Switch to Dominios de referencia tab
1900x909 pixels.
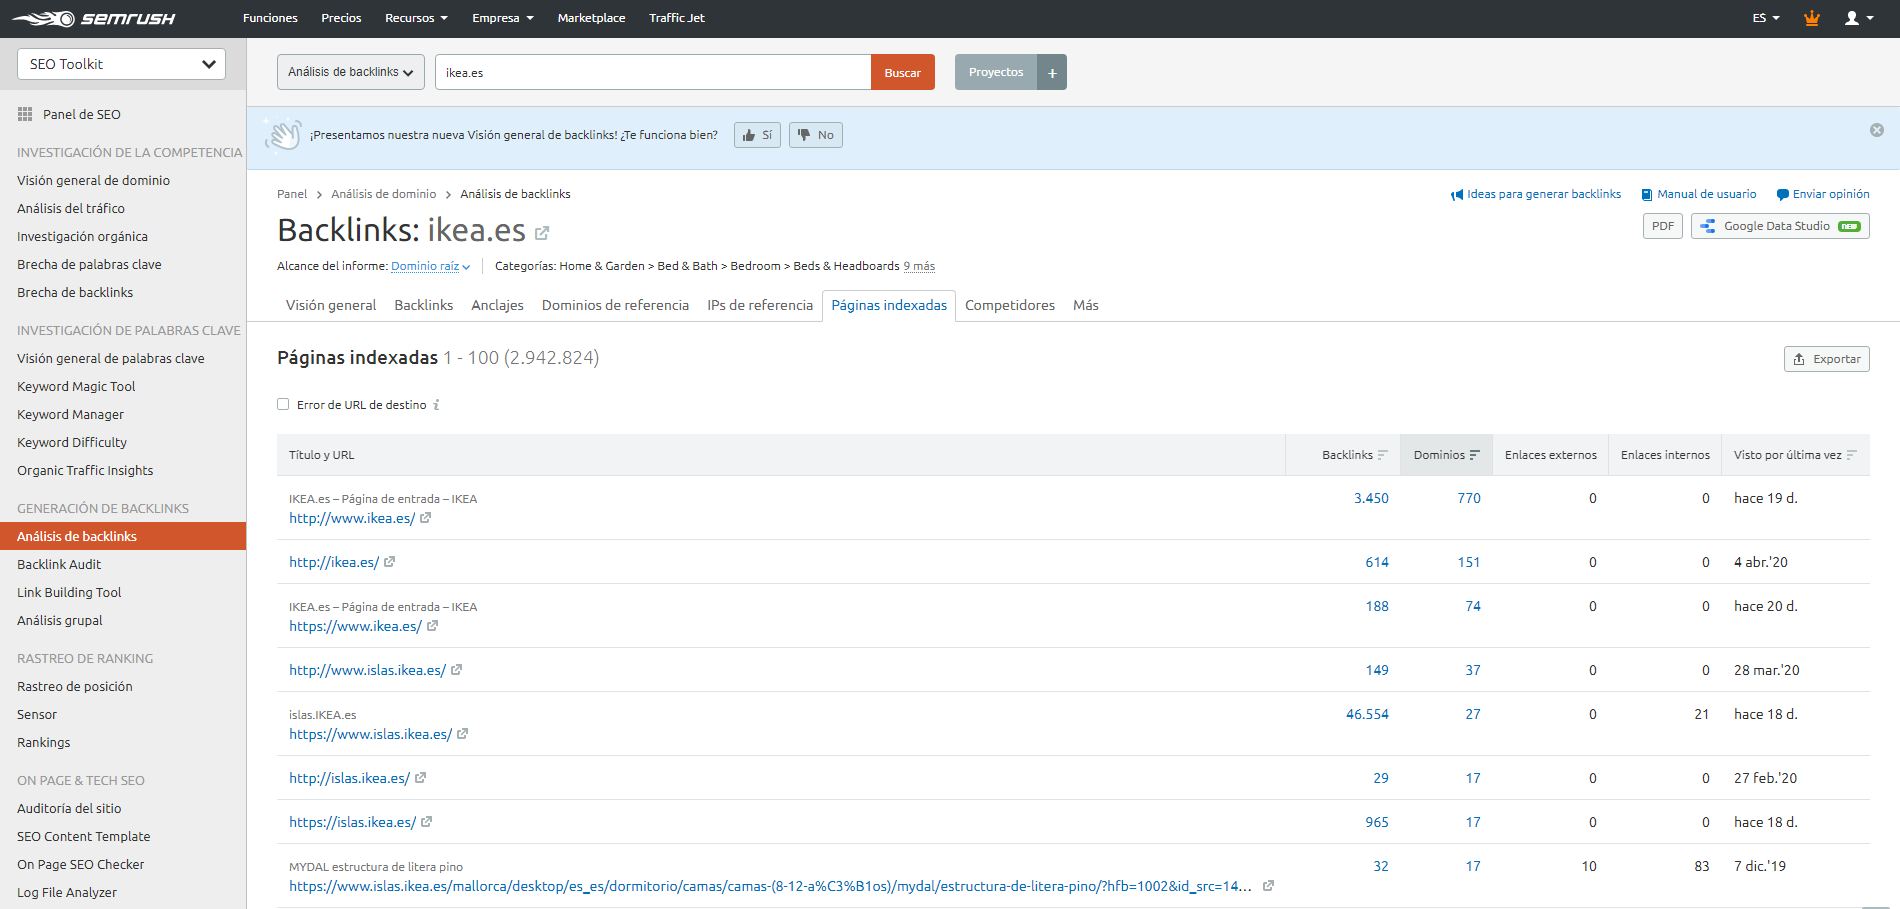click(615, 305)
